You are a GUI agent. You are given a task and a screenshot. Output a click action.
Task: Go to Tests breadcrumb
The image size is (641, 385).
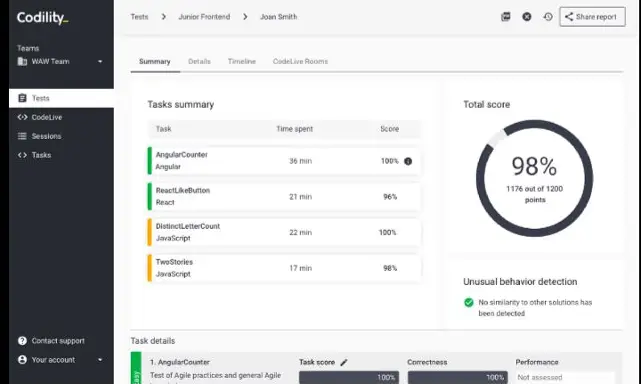139,17
